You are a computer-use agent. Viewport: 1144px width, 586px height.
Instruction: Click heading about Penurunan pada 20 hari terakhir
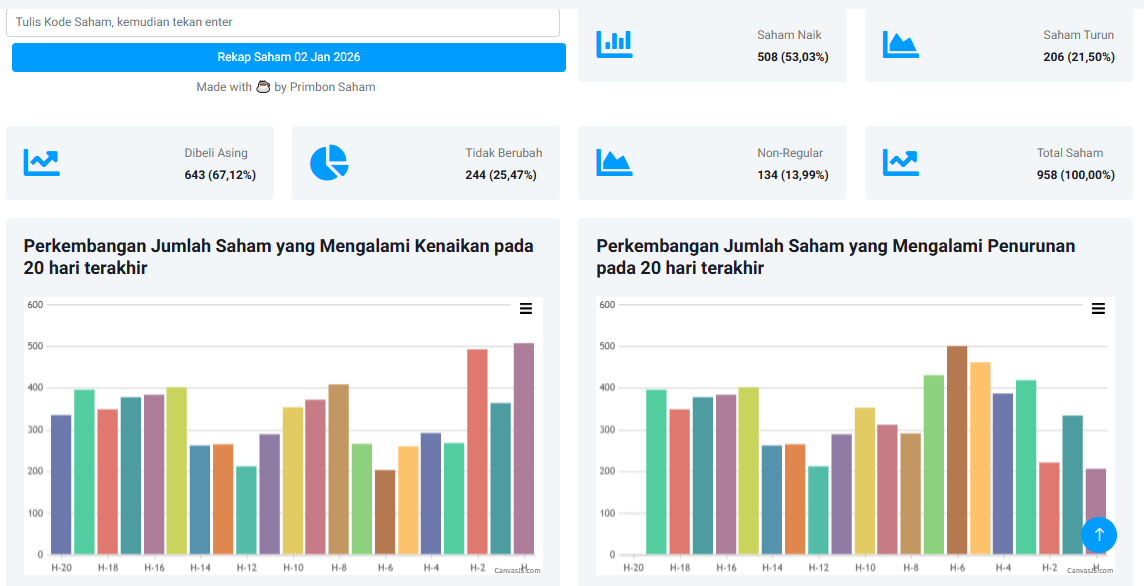[836, 257]
